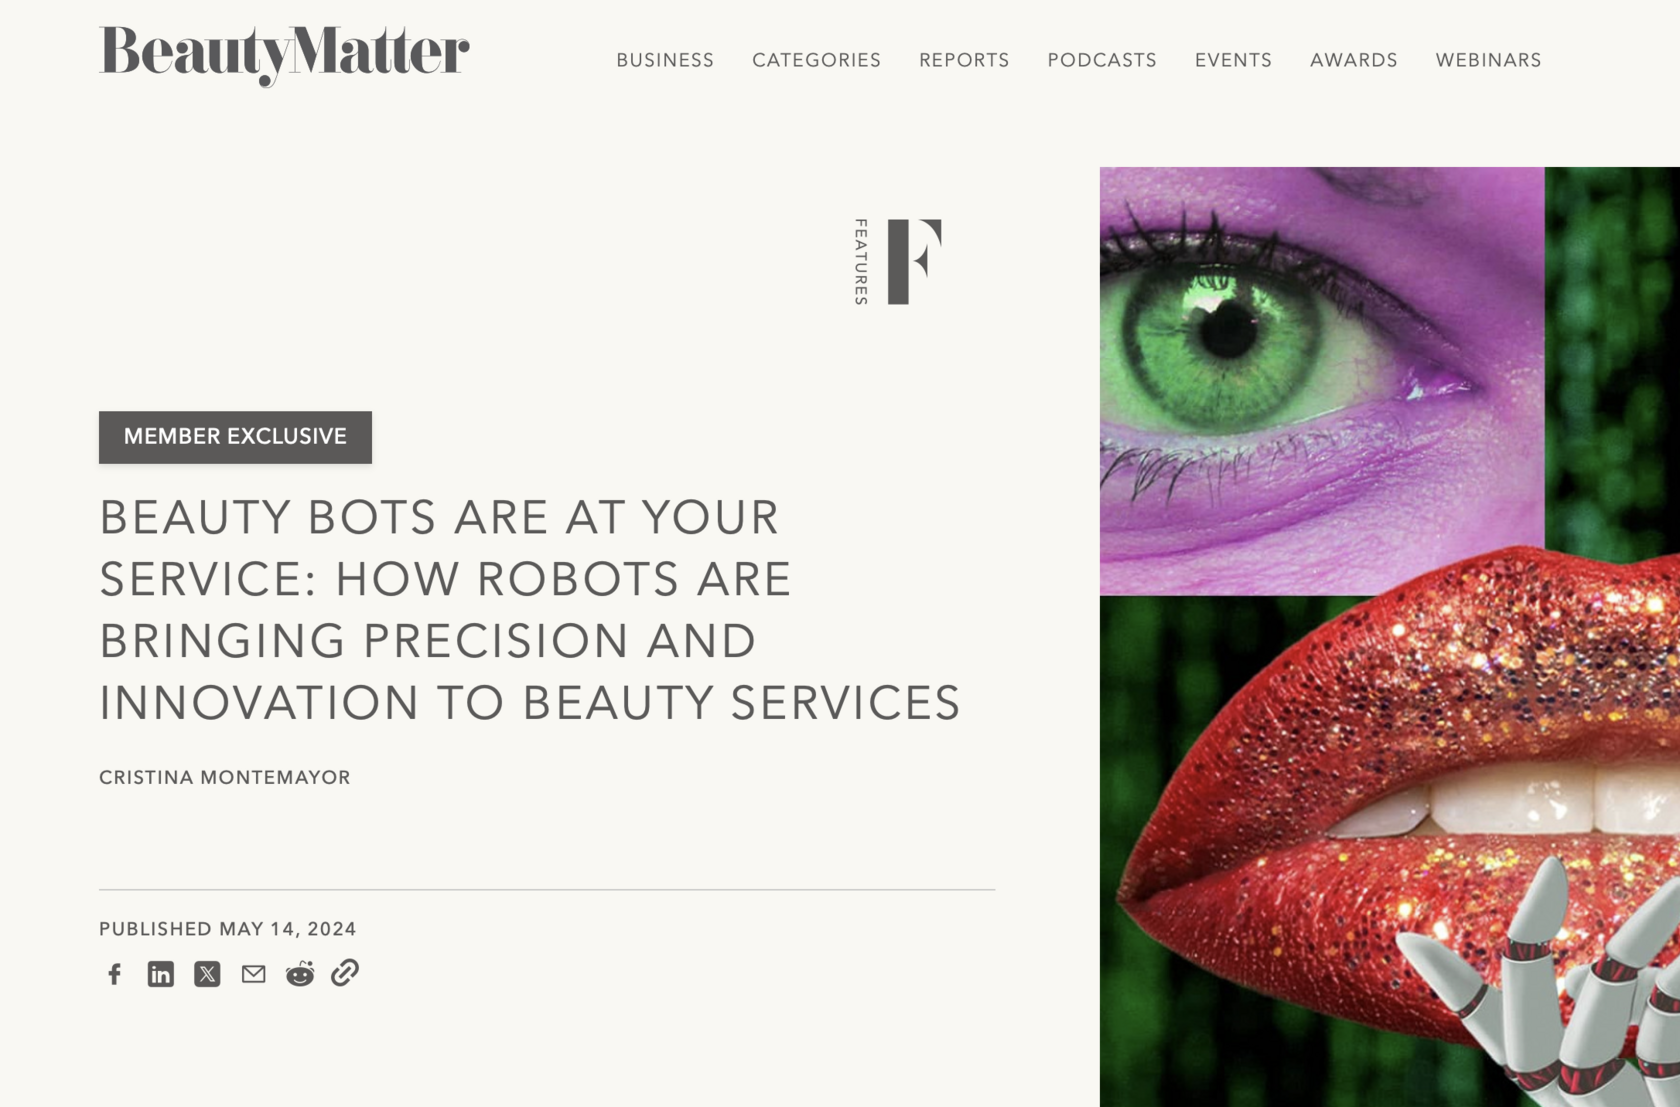
Task: Share article on Facebook icon
Action: coord(115,974)
